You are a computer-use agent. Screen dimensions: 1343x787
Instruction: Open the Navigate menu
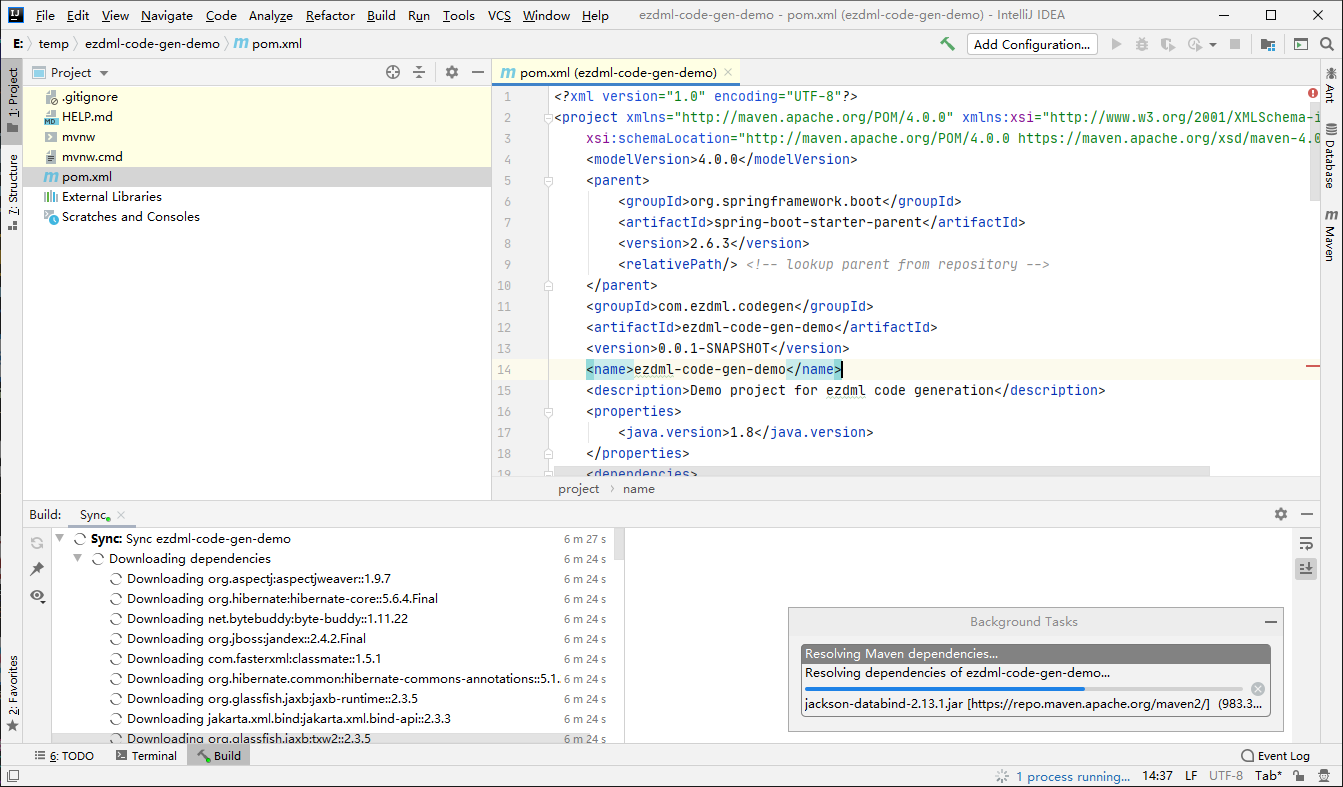tap(167, 15)
